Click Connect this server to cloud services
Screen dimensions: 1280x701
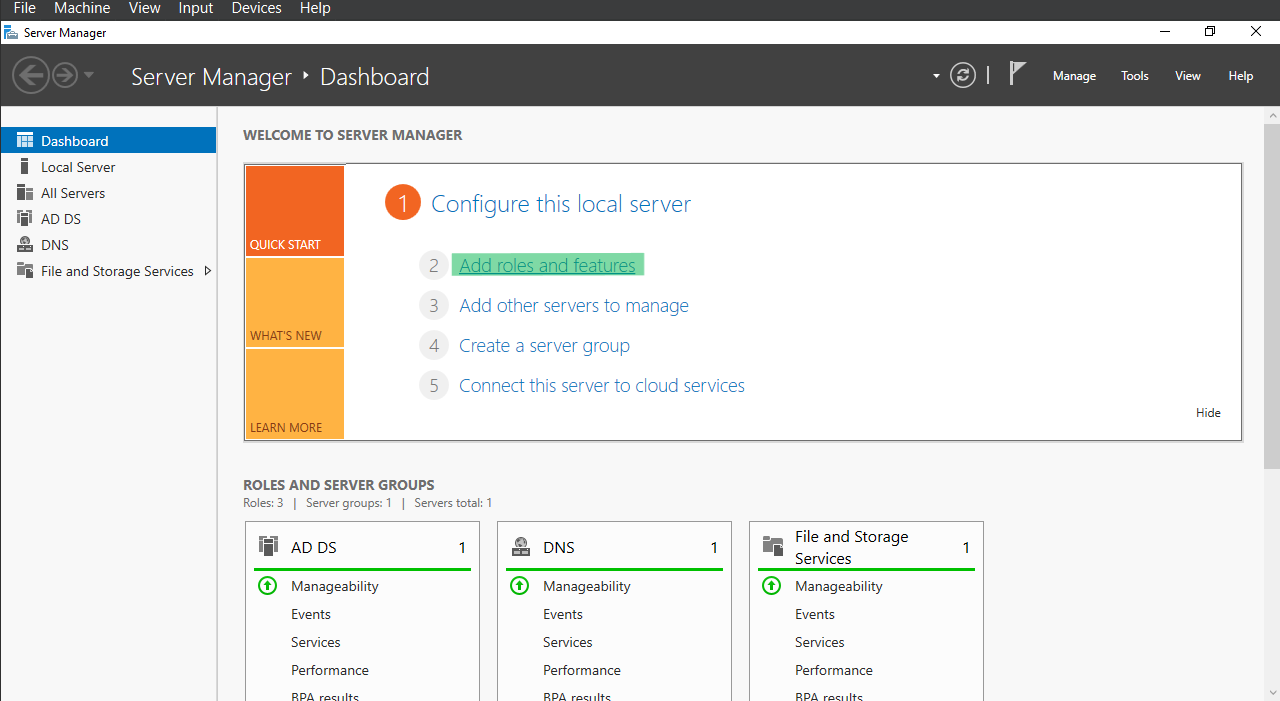pos(602,386)
